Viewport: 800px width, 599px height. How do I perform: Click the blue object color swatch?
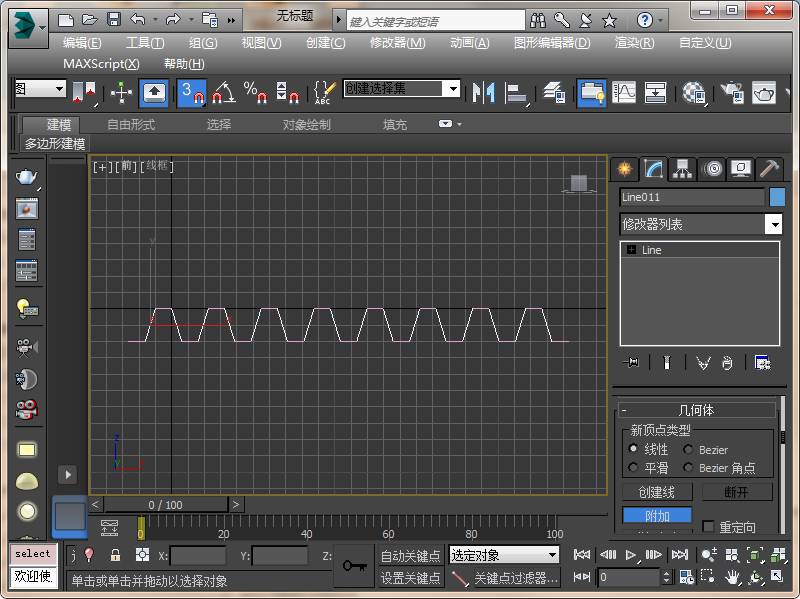tap(777, 197)
